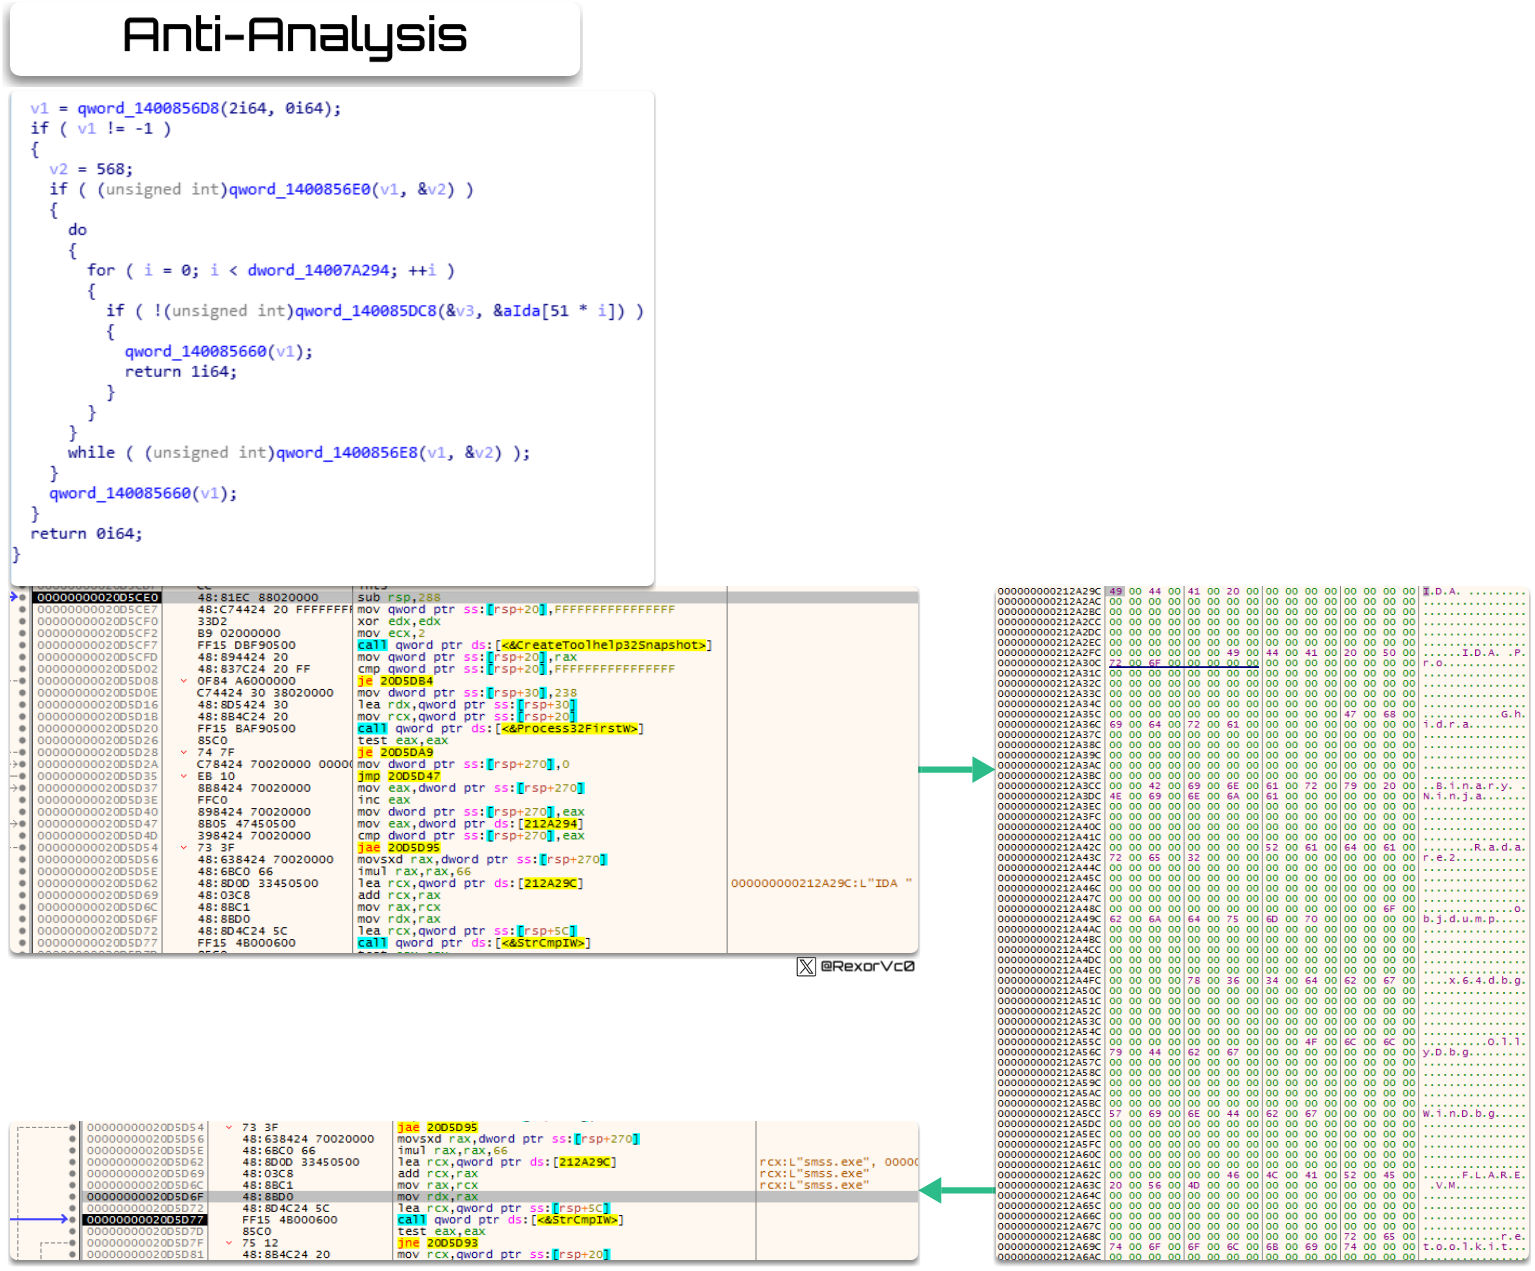This screenshot has width=1535, height=1271.
Task: Select the highlighted 49 byte at 212A29C
Action: (x=1115, y=591)
